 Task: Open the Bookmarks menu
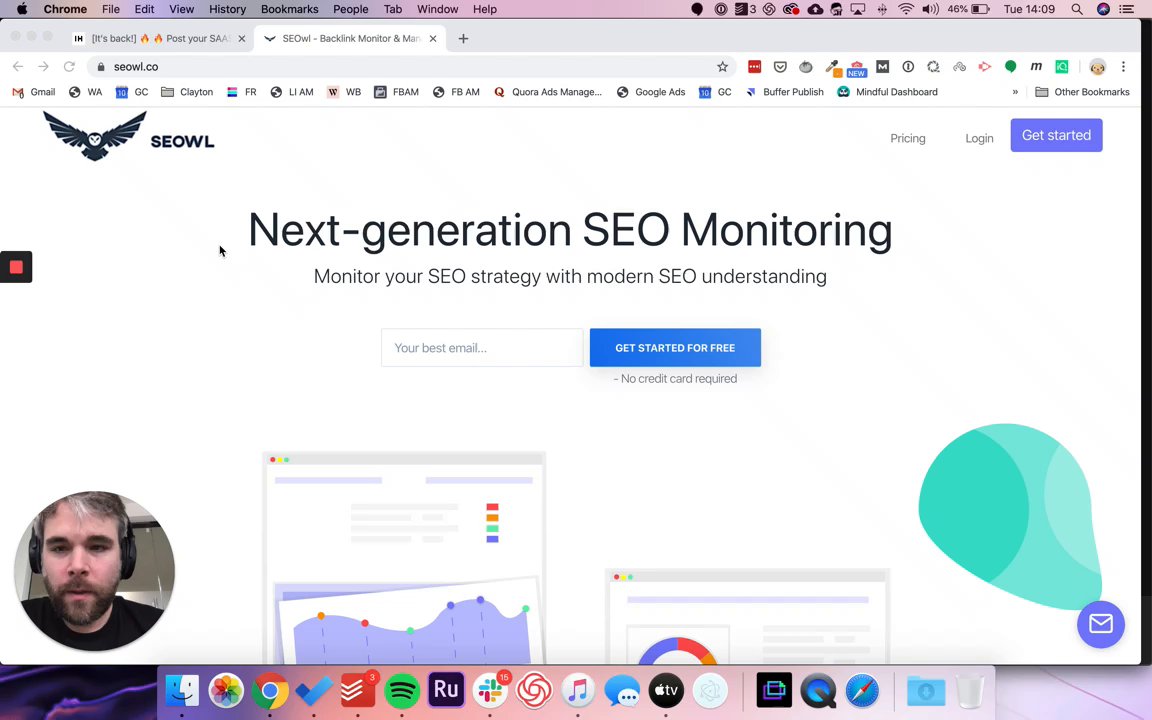[x=289, y=10]
